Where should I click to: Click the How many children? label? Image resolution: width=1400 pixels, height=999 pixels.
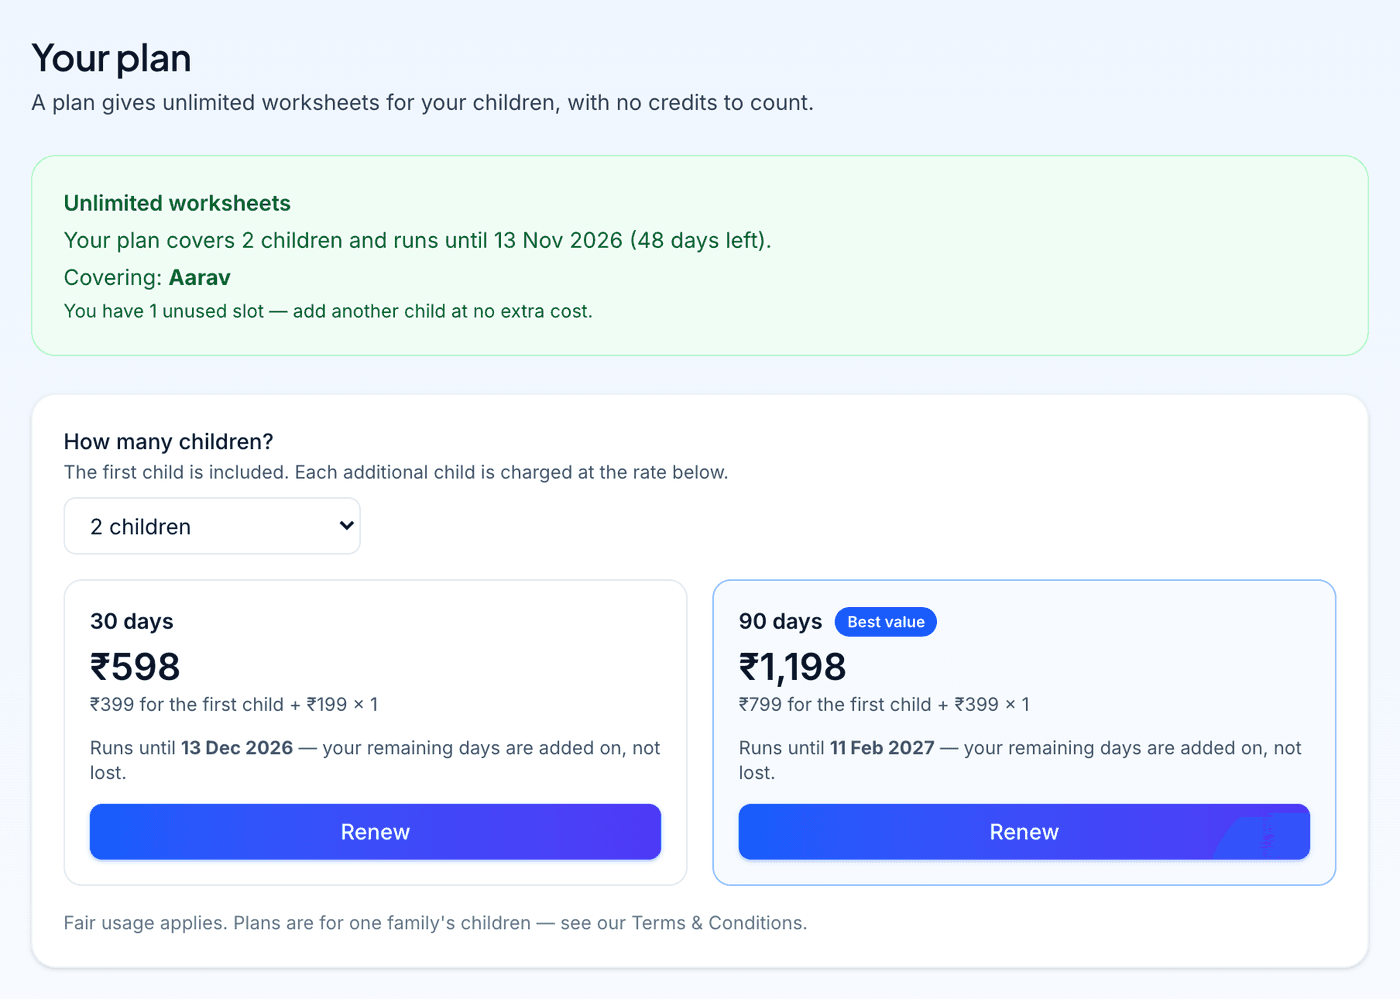click(x=168, y=442)
